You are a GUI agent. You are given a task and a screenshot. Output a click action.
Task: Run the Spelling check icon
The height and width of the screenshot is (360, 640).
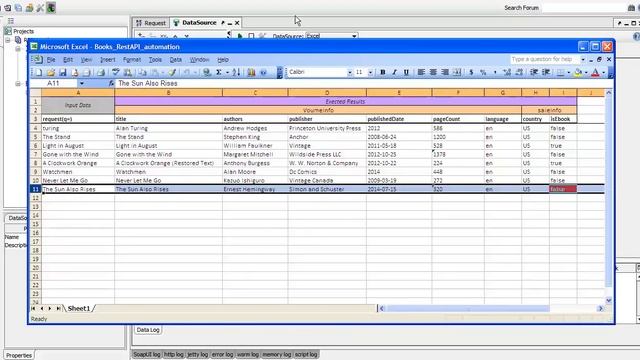coord(116,72)
